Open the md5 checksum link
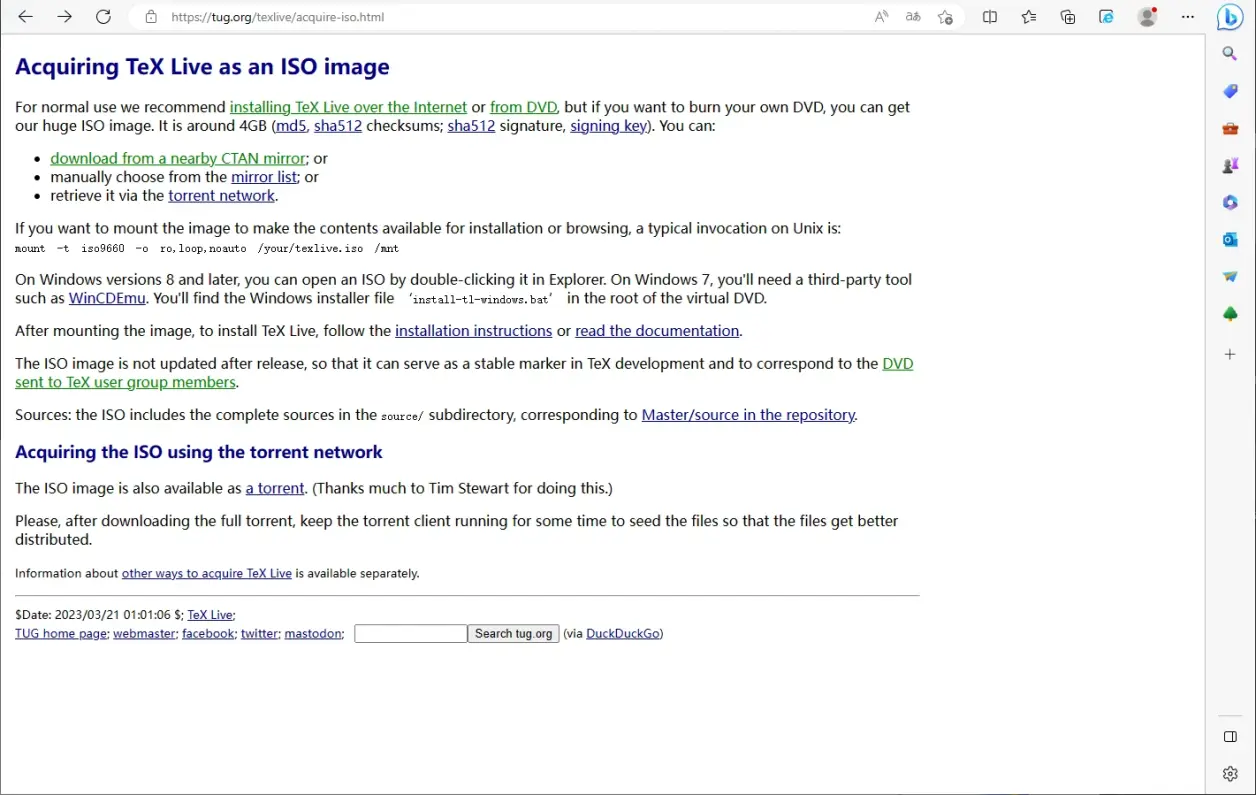 tap(291, 126)
